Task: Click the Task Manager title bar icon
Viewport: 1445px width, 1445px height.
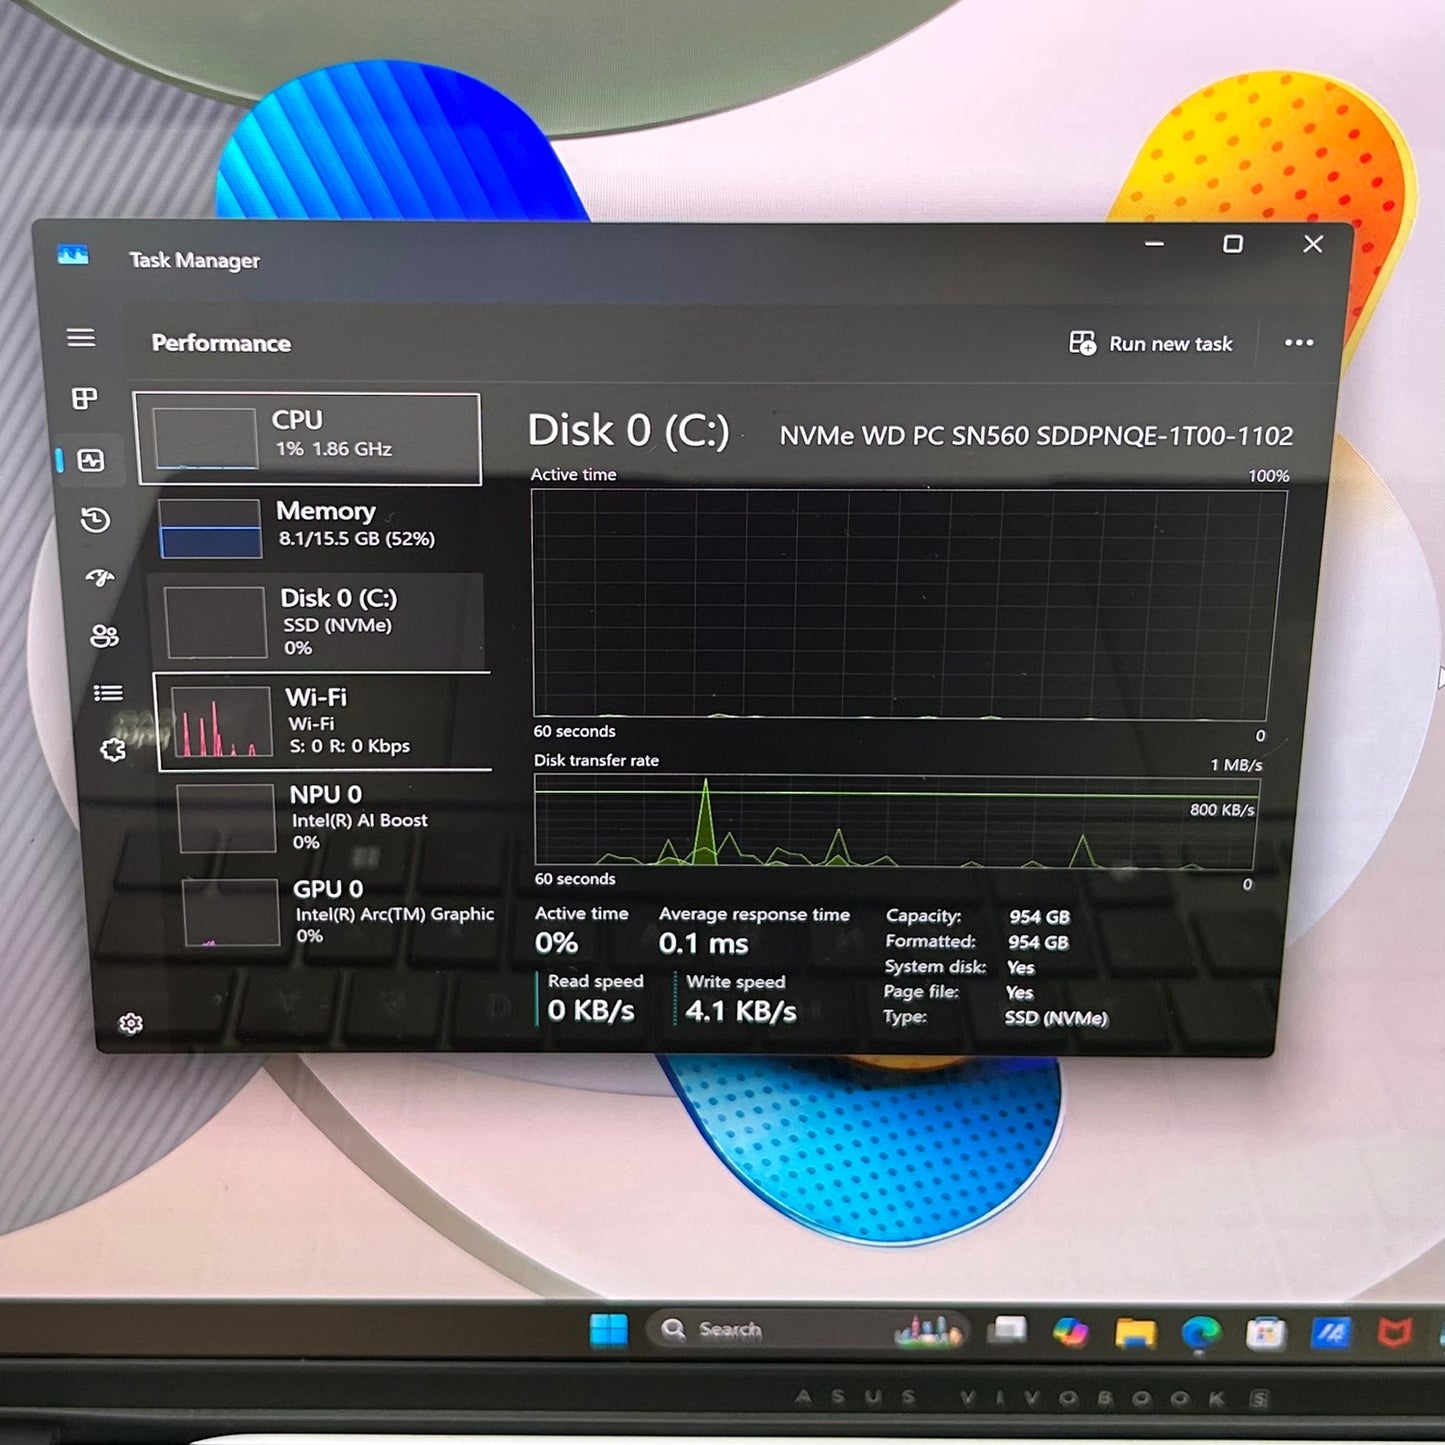Action: coord(73,256)
